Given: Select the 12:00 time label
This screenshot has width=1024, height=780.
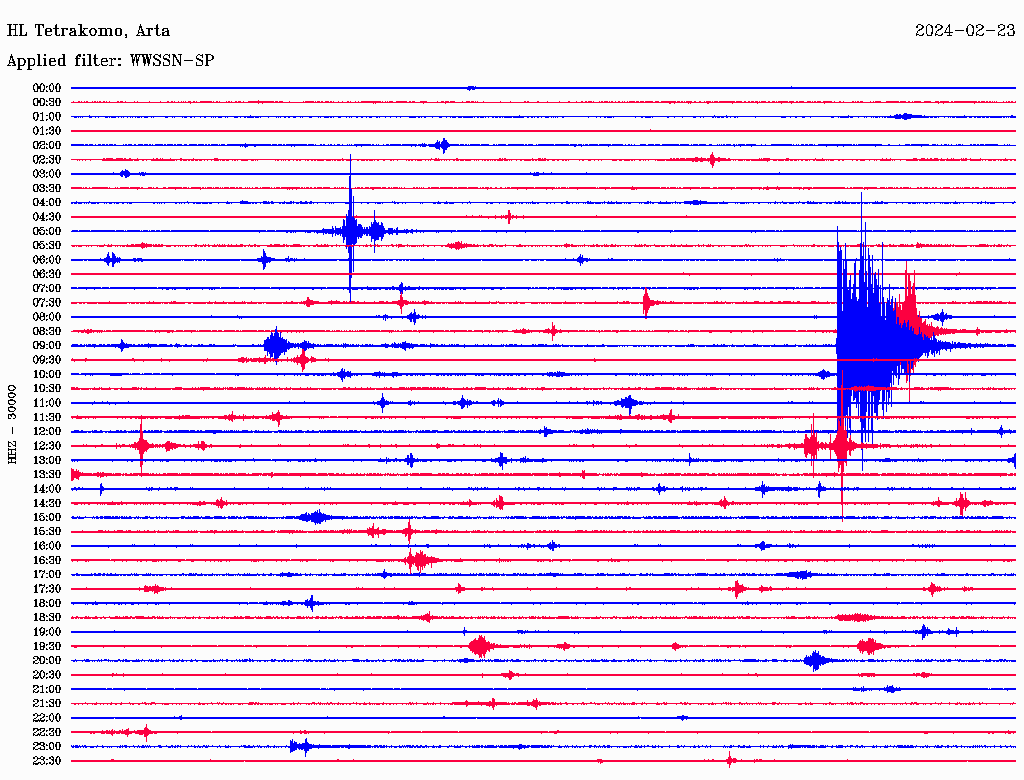Looking at the screenshot, I should (x=47, y=431).
